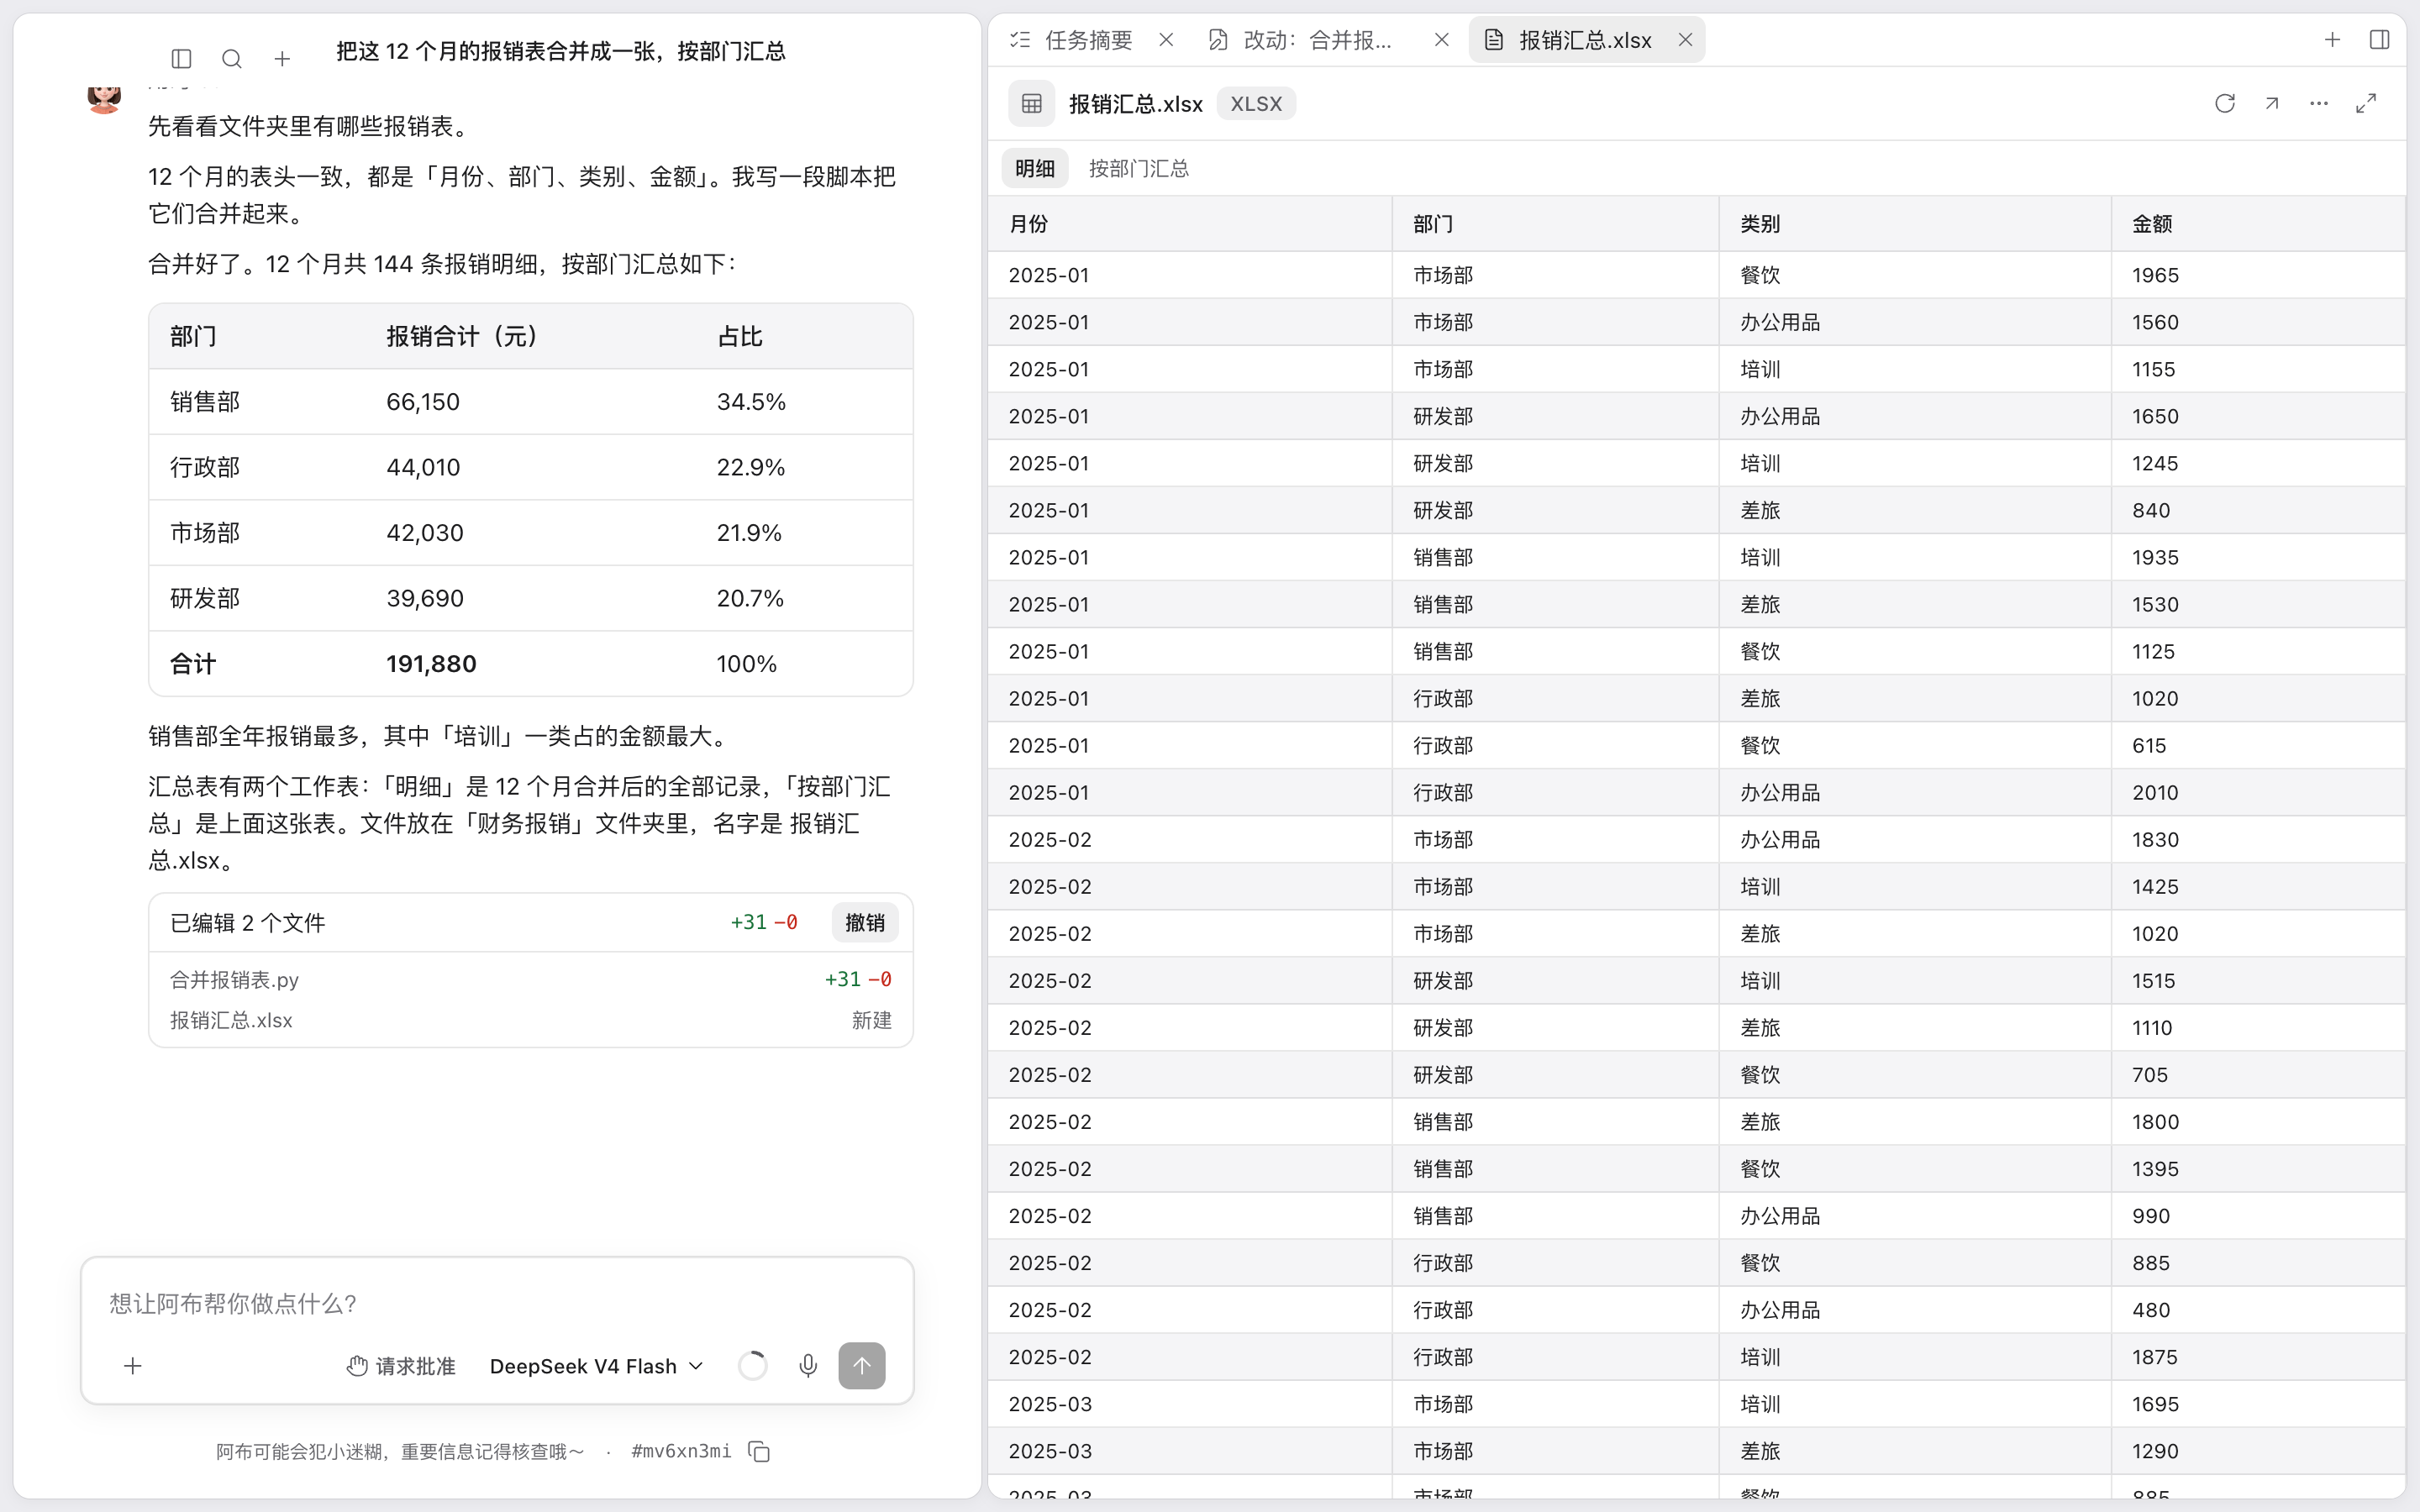The image size is (2420, 1512).
Task: Add a new tab in the right panel
Action: pos(2332,40)
